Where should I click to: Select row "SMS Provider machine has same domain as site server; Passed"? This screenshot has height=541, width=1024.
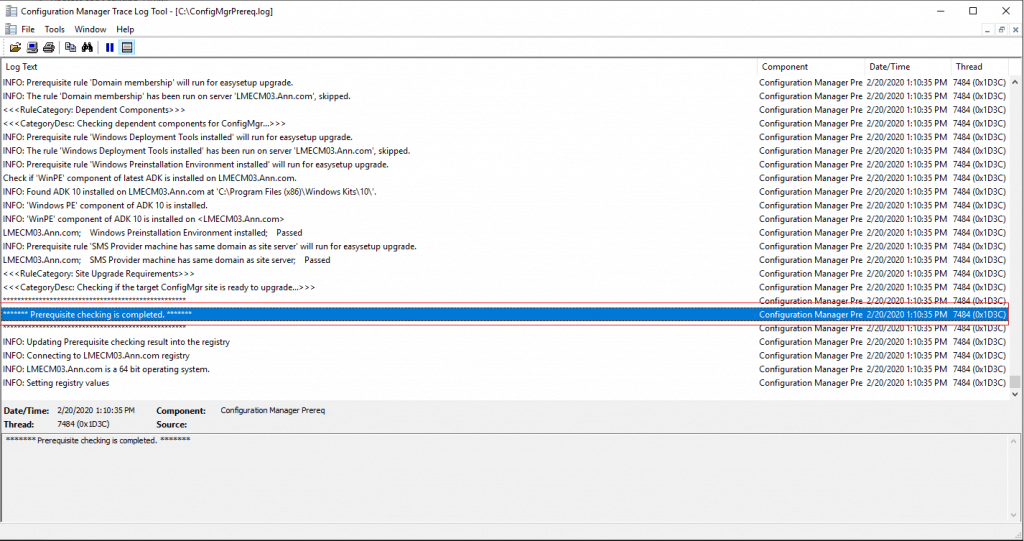[x=505, y=260]
